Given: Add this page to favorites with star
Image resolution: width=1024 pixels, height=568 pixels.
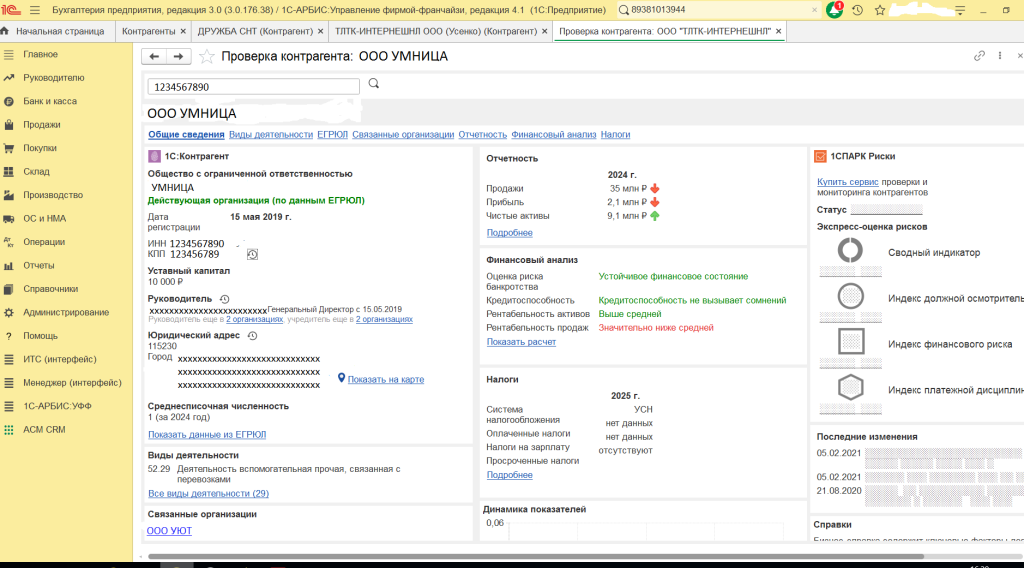Looking at the screenshot, I should (207, 57).
